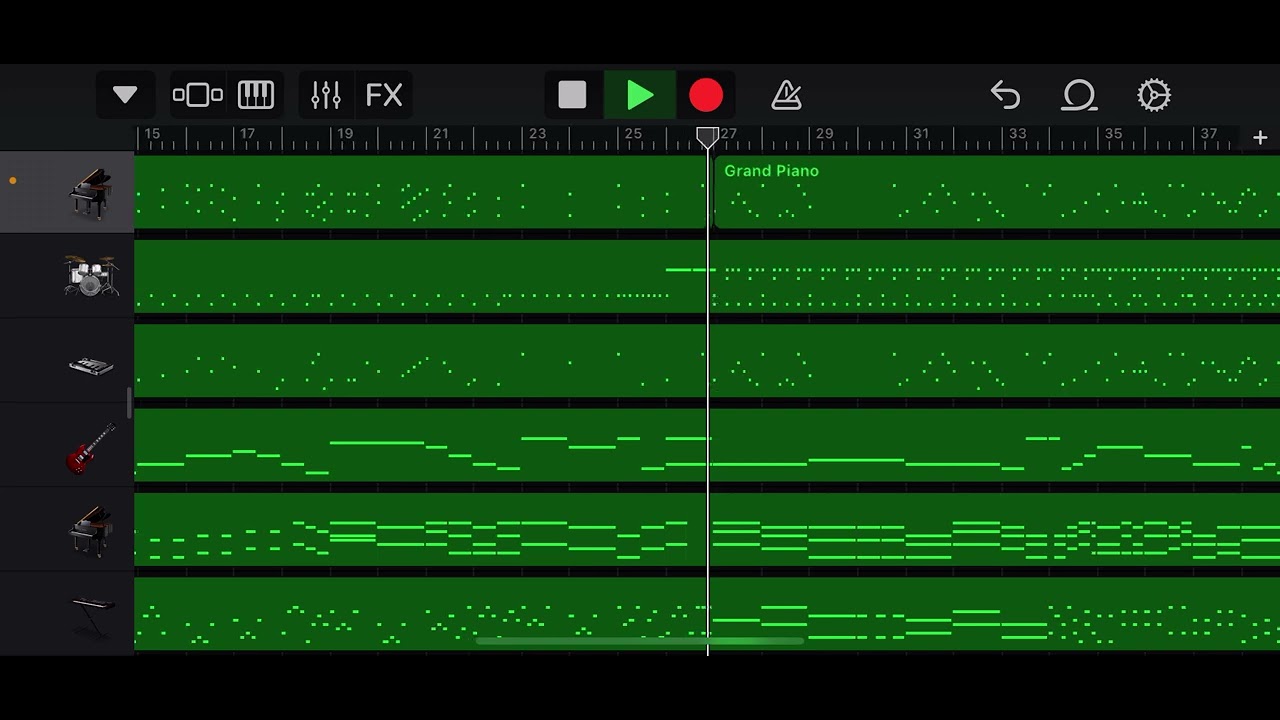This screenshot has height=720, width=1280.
Task: Jump to bar 25 on the ruler
Action: (x=633, y=133)
